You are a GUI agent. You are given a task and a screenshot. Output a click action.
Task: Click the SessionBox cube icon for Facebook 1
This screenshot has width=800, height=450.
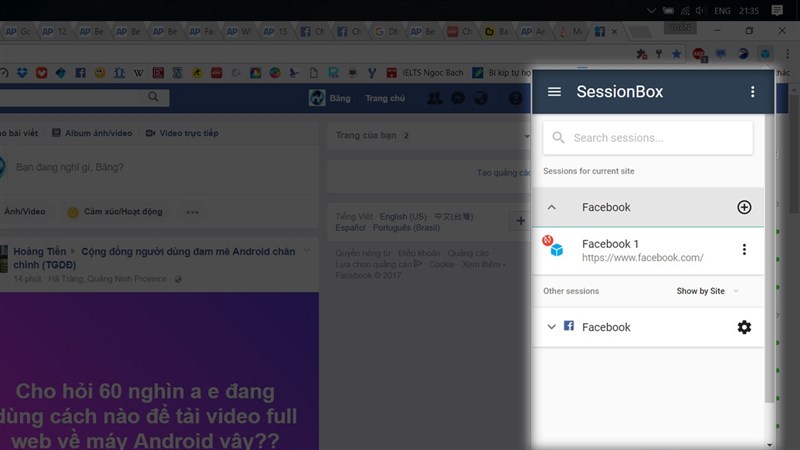pyautogui.click(x=557, y=250)
